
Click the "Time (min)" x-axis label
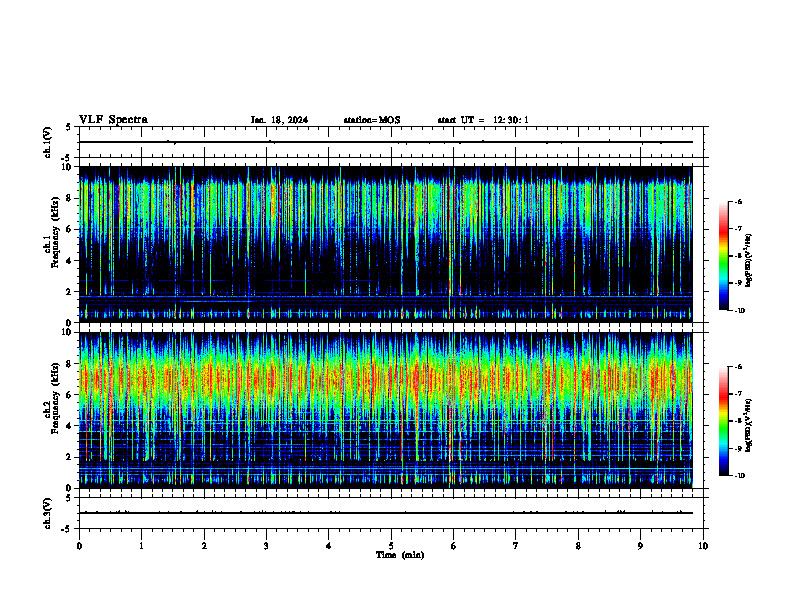point(400,555)
